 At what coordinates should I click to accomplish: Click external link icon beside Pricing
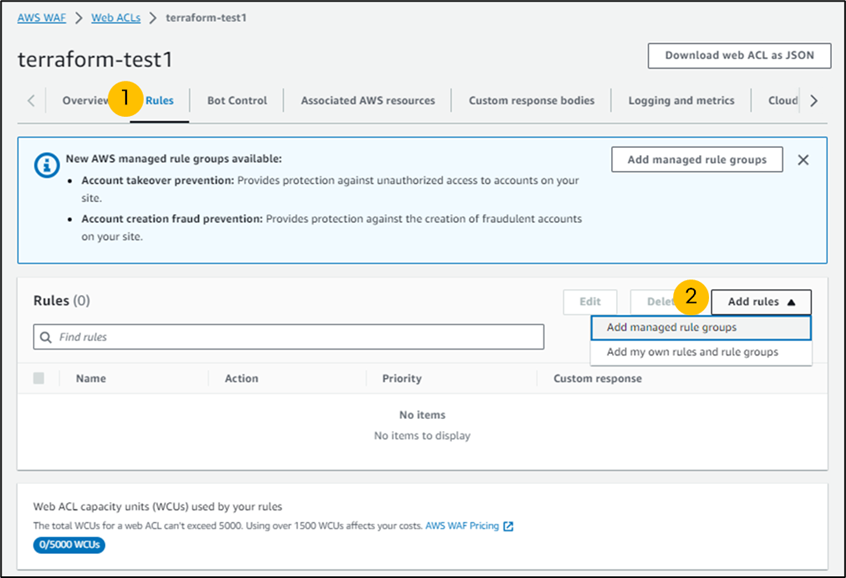click(508, 526)
